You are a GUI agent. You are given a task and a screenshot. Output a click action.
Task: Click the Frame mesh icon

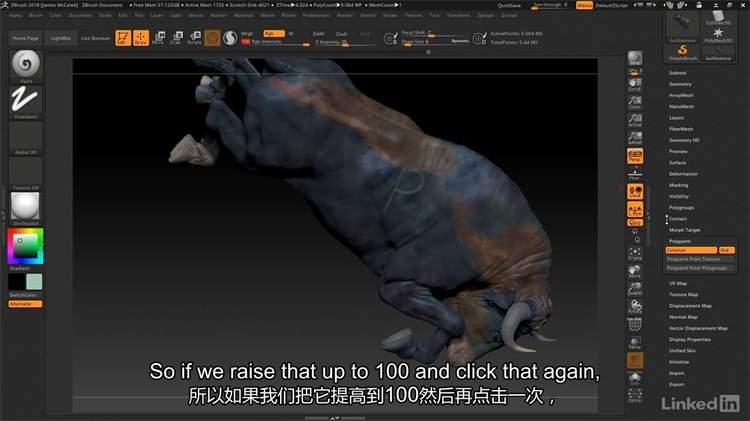pos(635,254)
